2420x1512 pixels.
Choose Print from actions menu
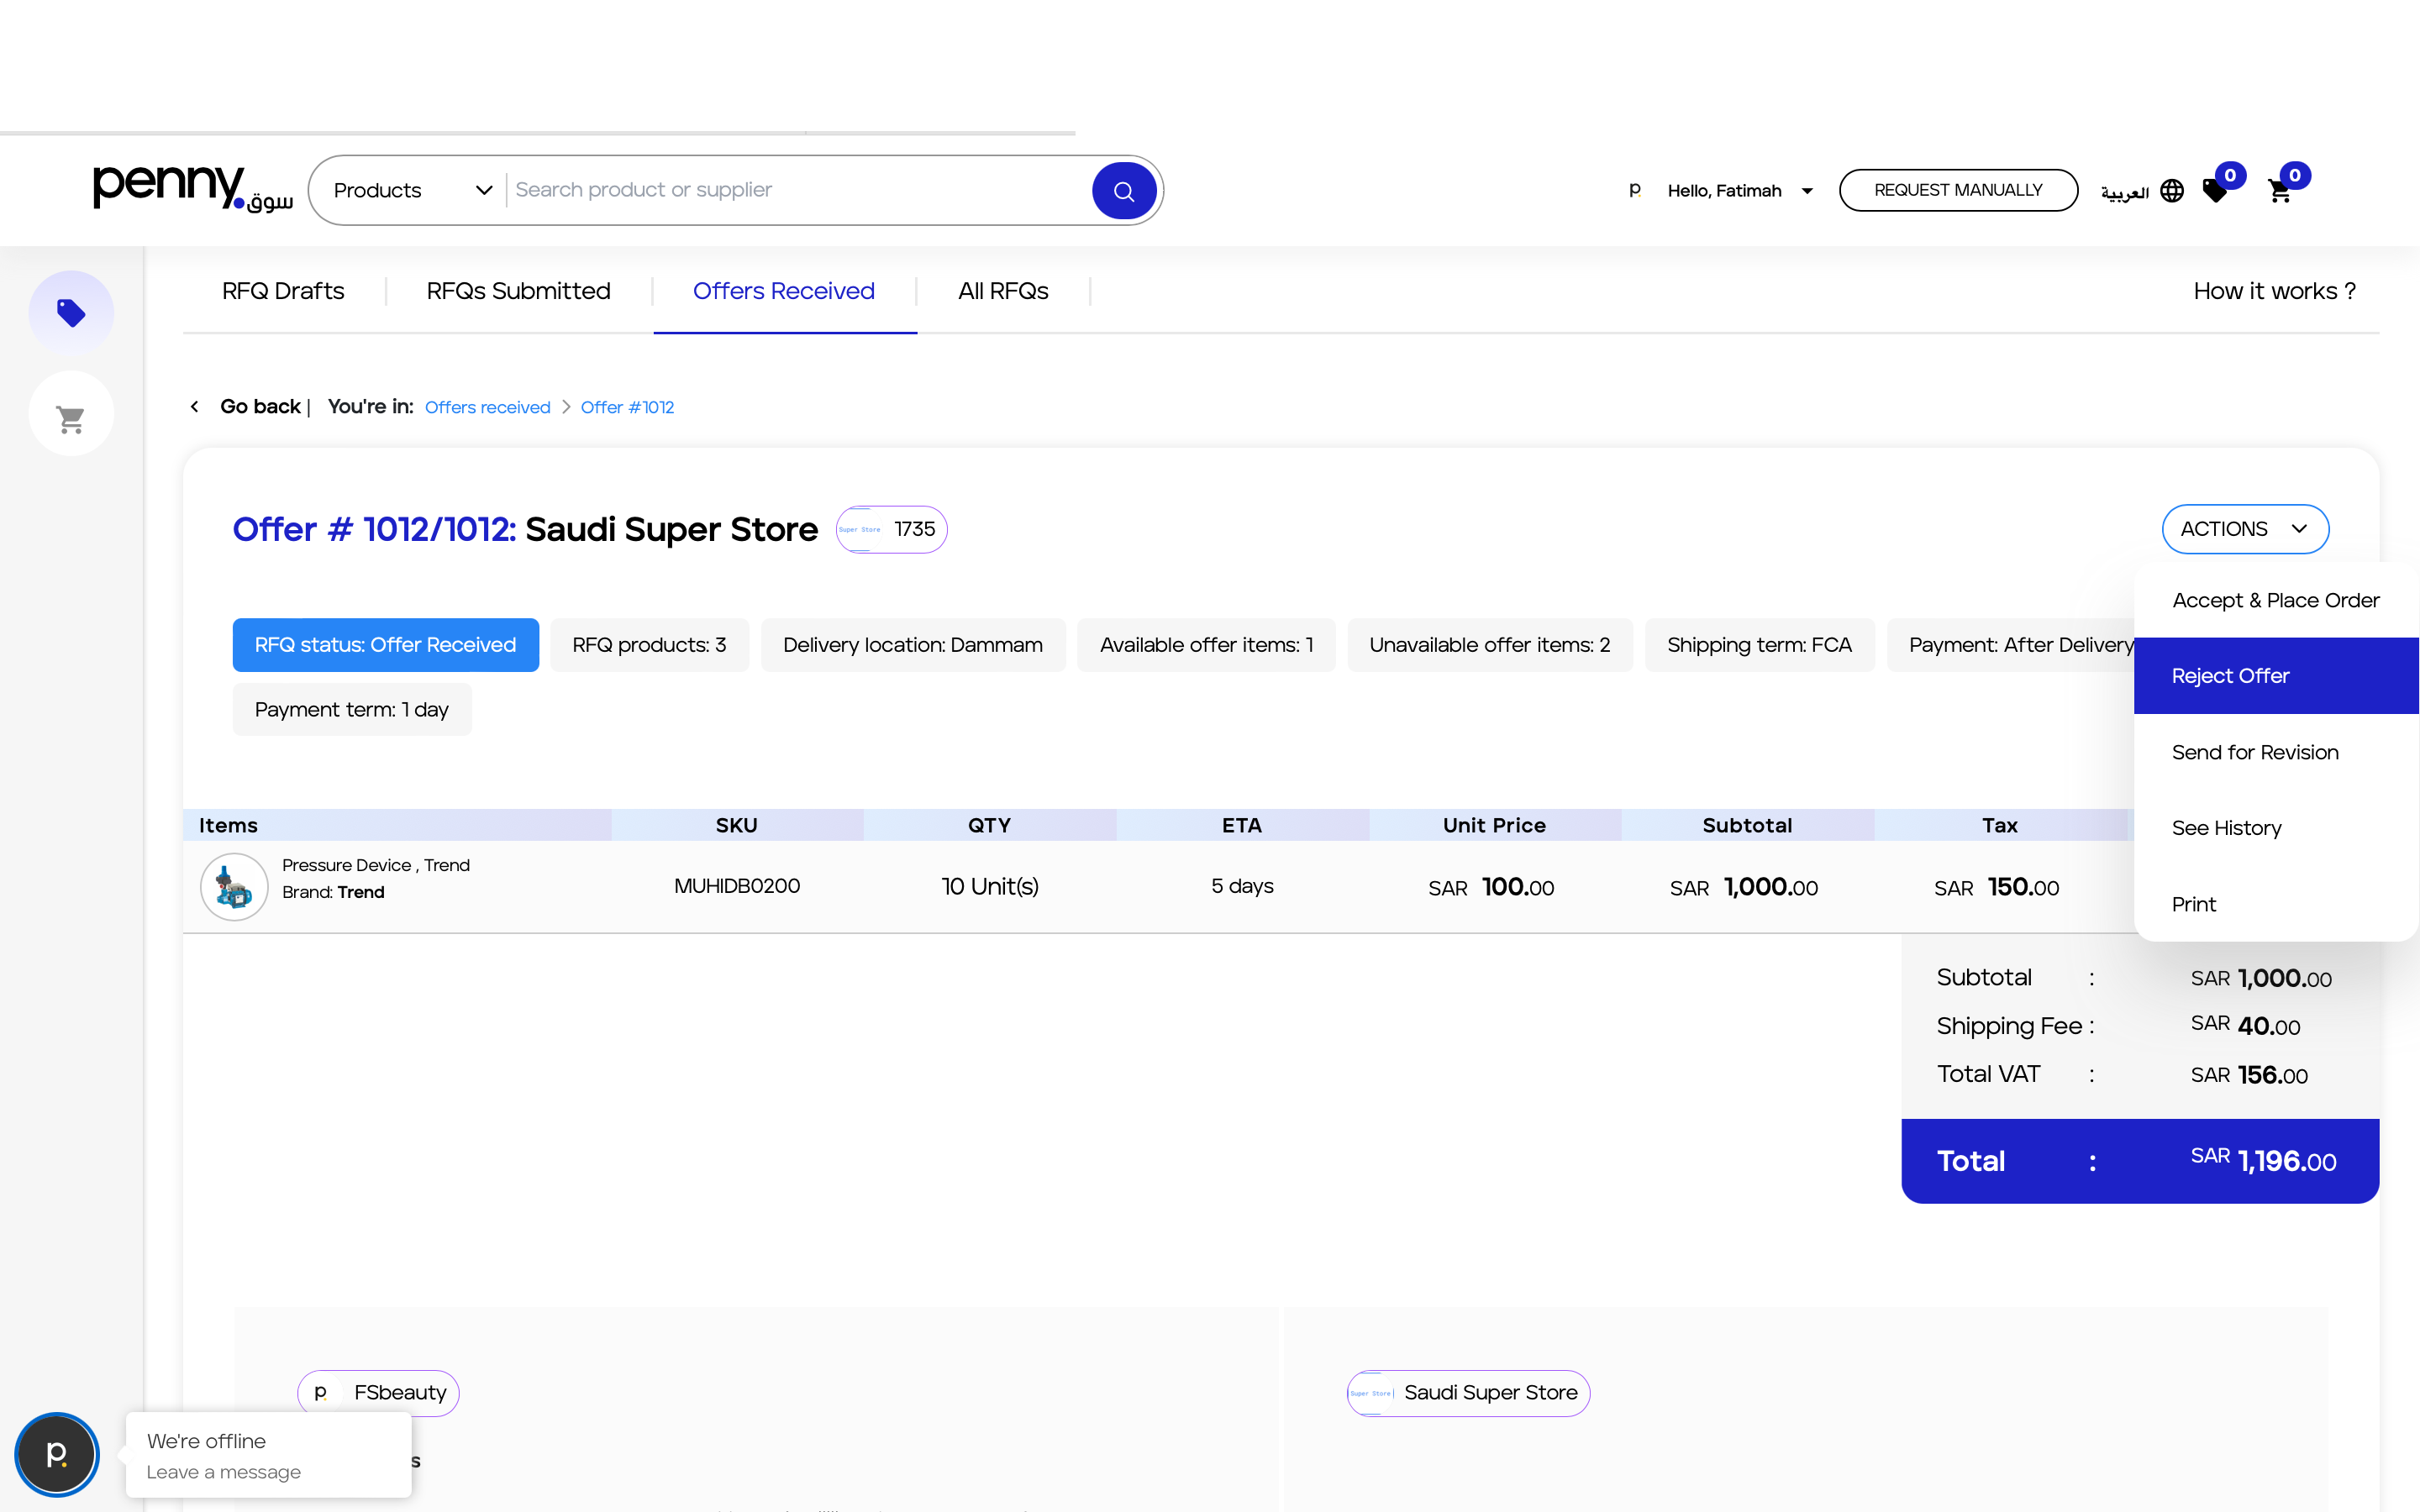pyautogui.click(x=2276, y=904)
